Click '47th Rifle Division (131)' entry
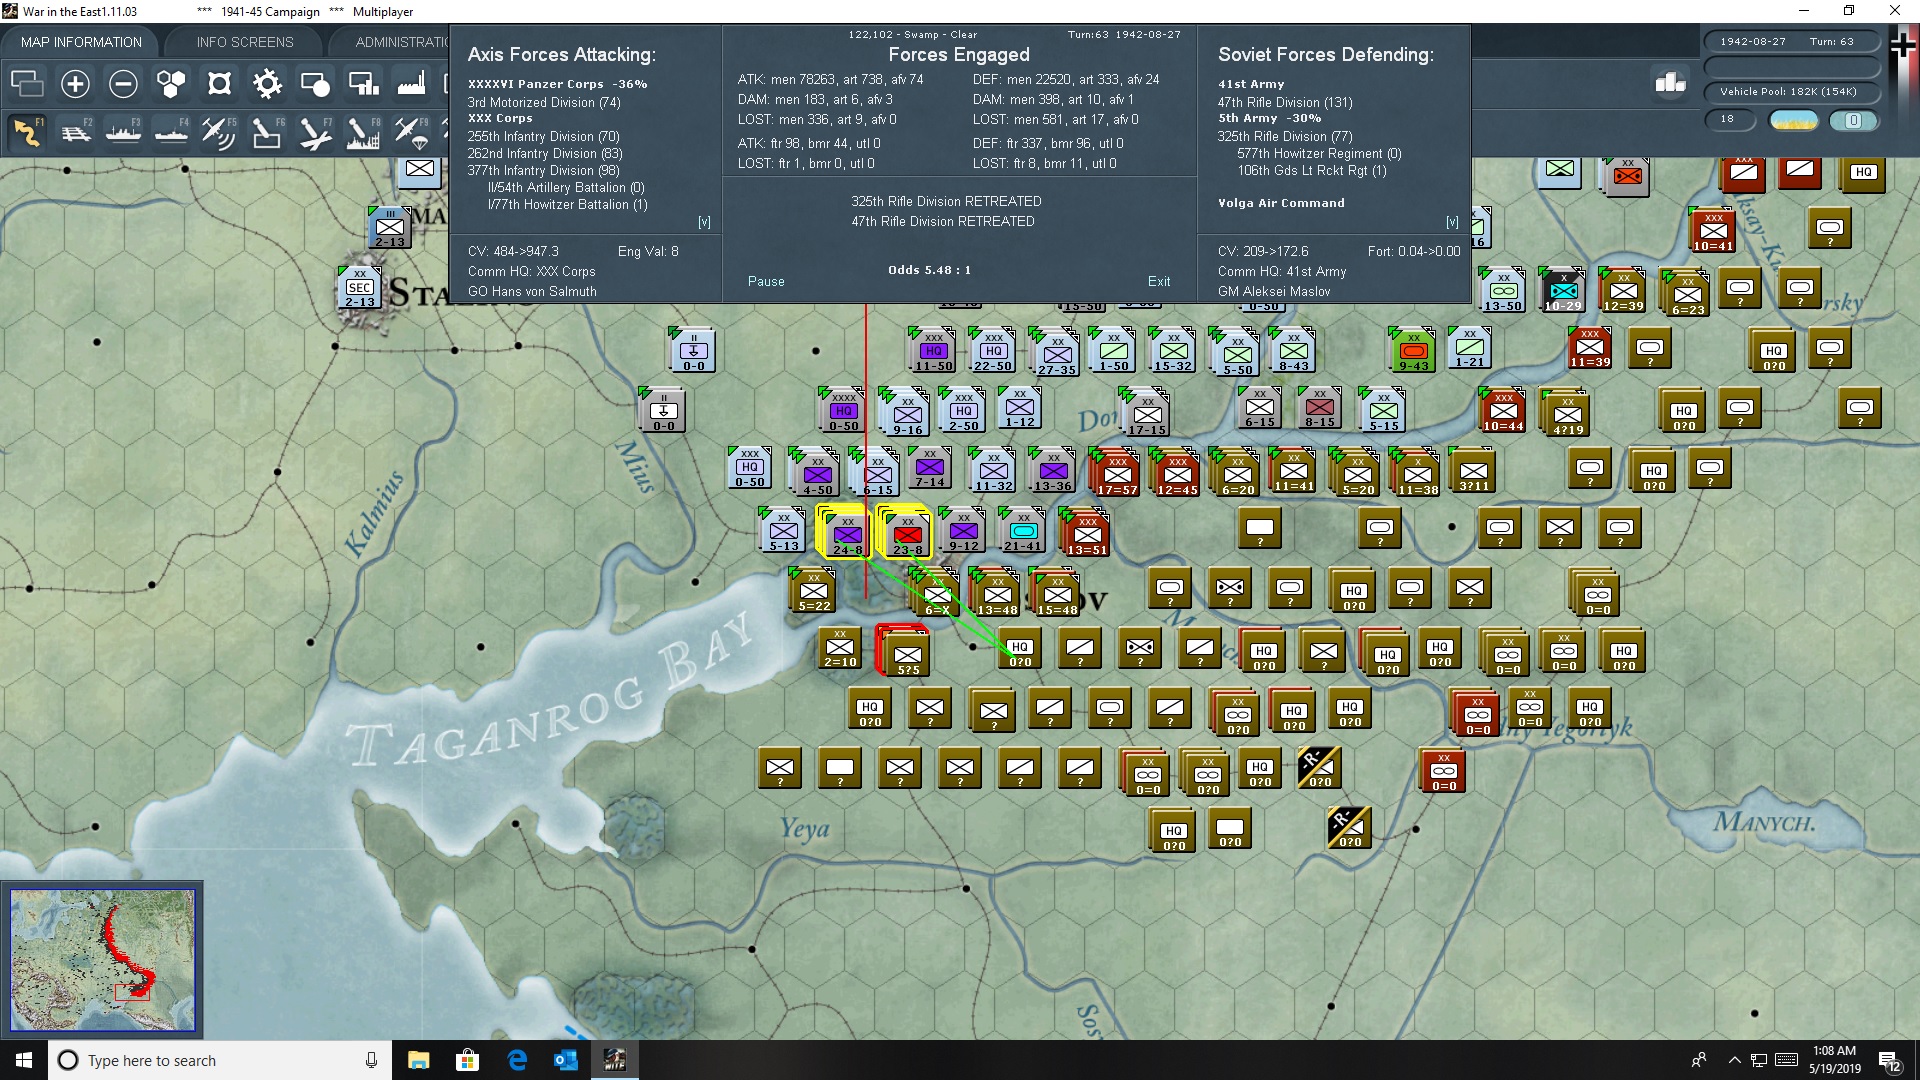1920x1080 pixels. click(x=1285, y=103)
